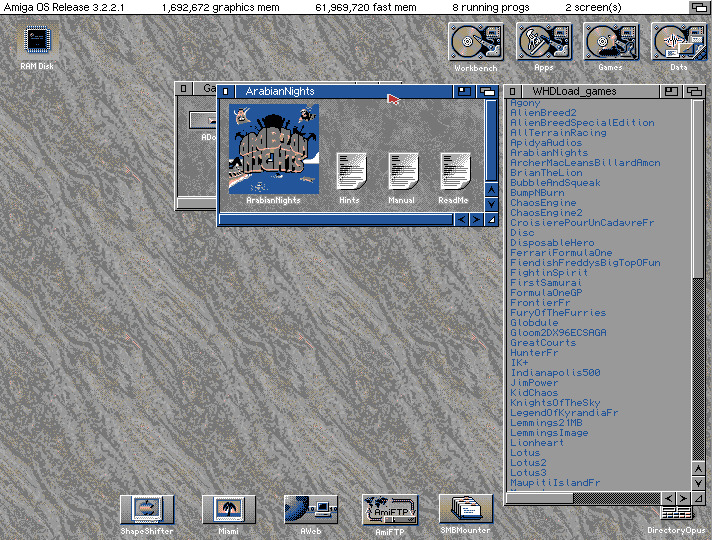
Task: Select Indianapolis500 entry
Action: tap(555, 372)
